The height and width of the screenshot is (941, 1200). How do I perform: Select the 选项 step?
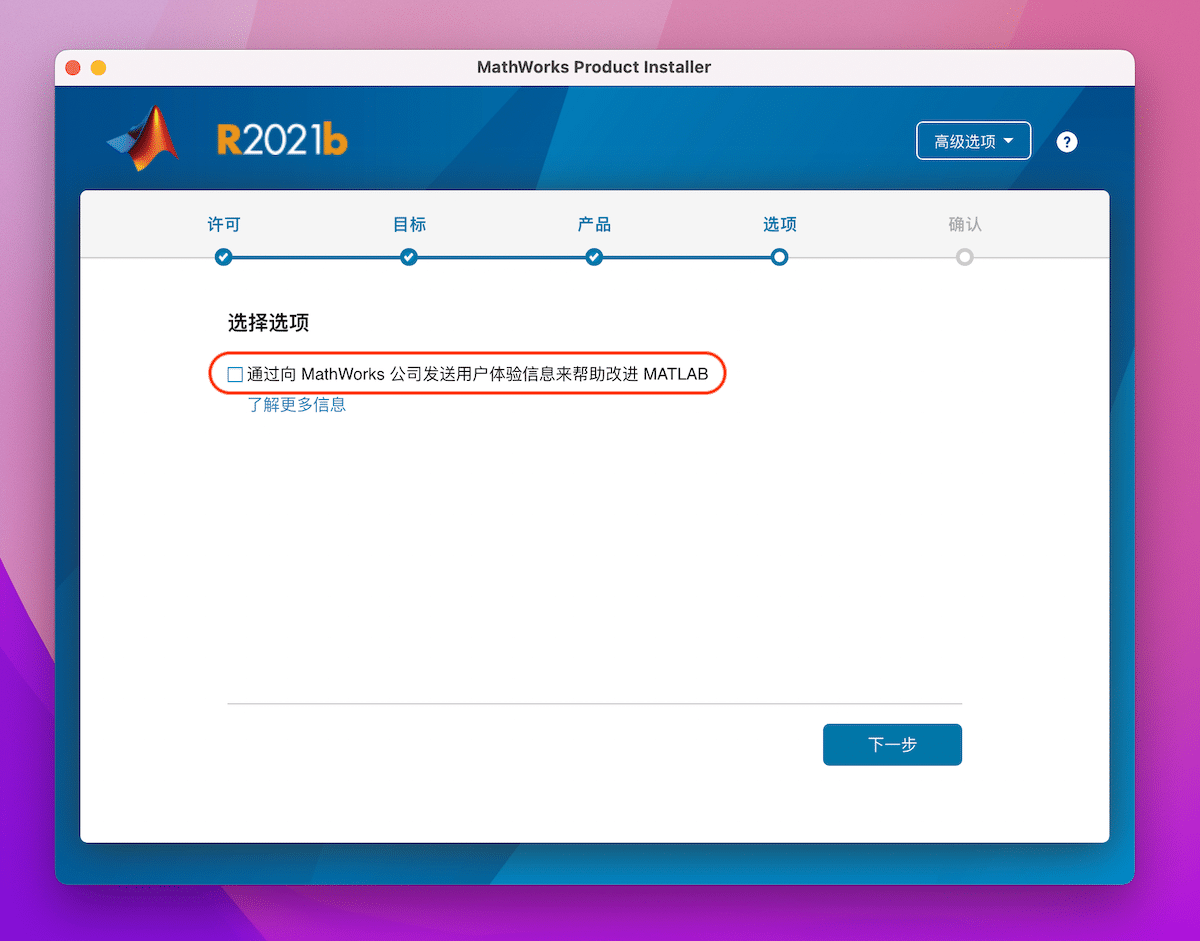[x=780, y=224]
